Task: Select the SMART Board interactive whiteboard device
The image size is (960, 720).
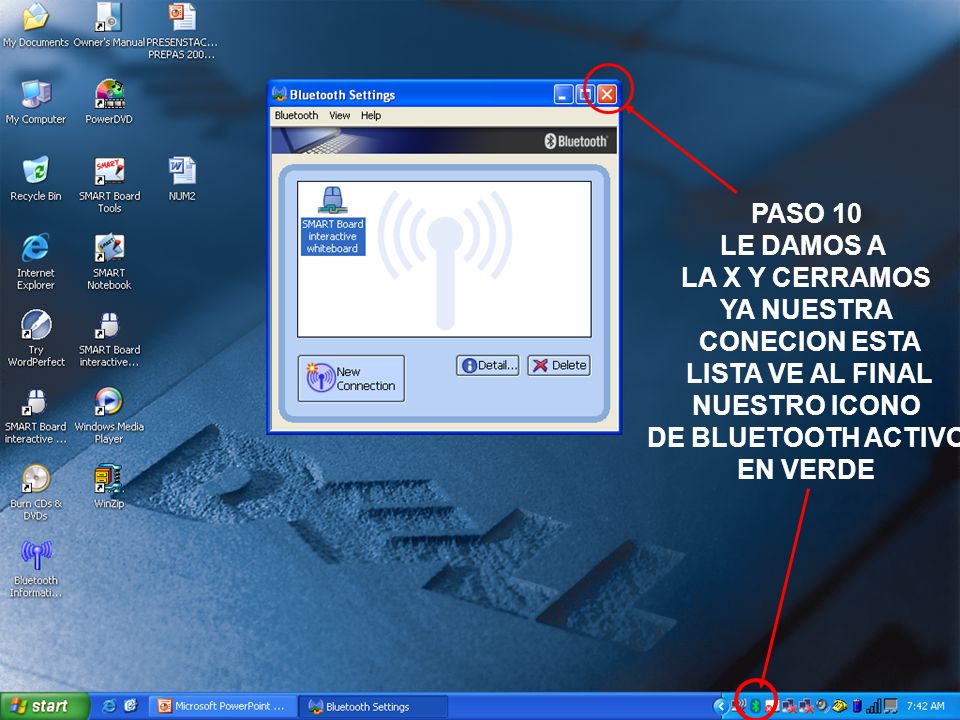Action: pyautogui.click(x=332, y=220)
